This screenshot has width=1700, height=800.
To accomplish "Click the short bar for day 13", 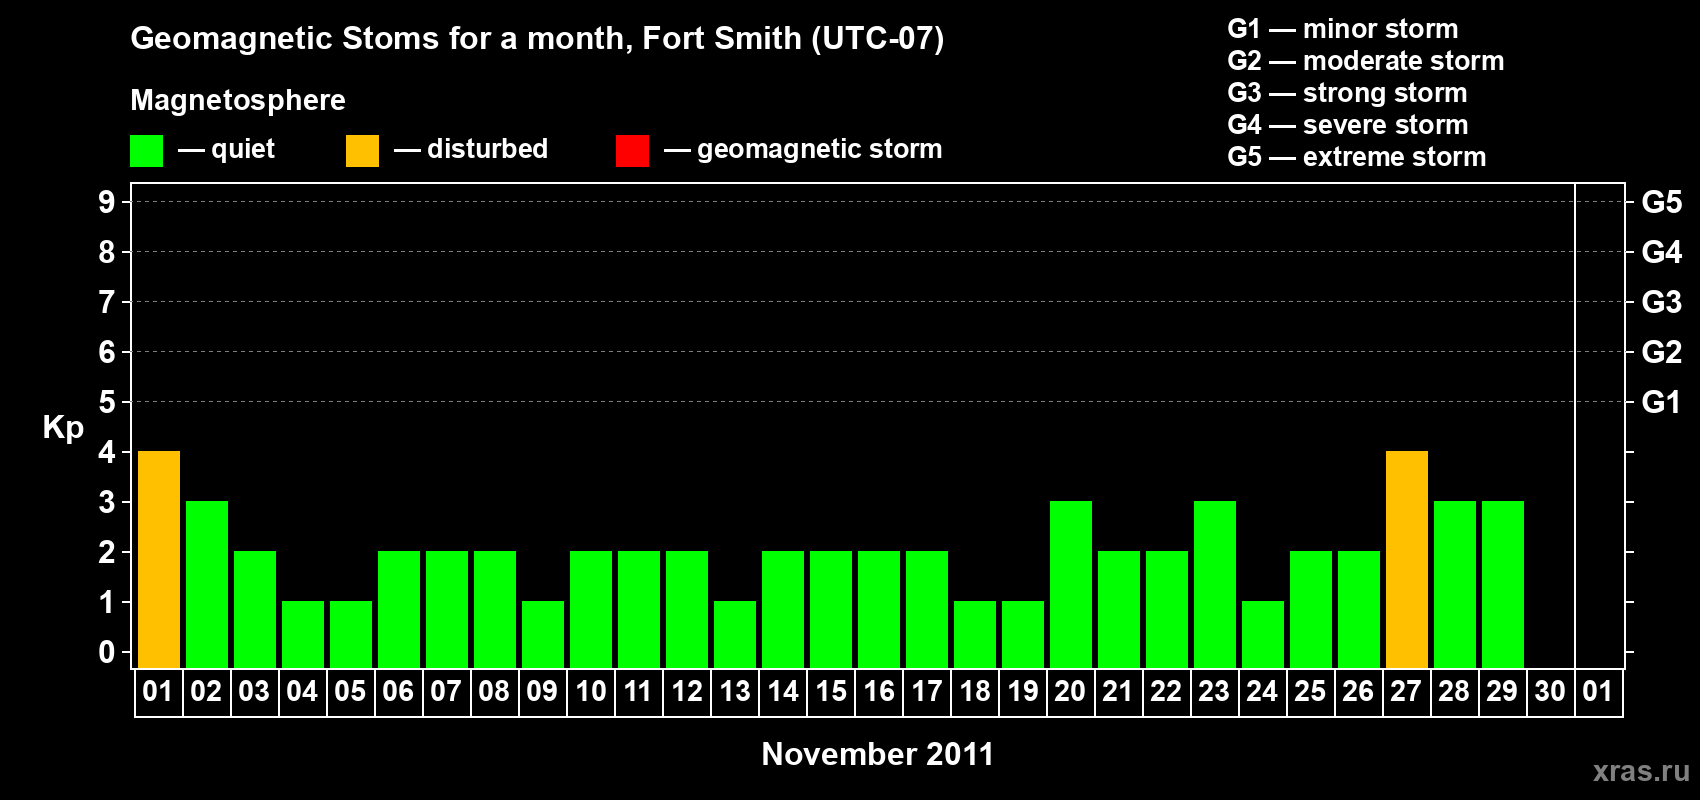I will (x=735, y=635).
